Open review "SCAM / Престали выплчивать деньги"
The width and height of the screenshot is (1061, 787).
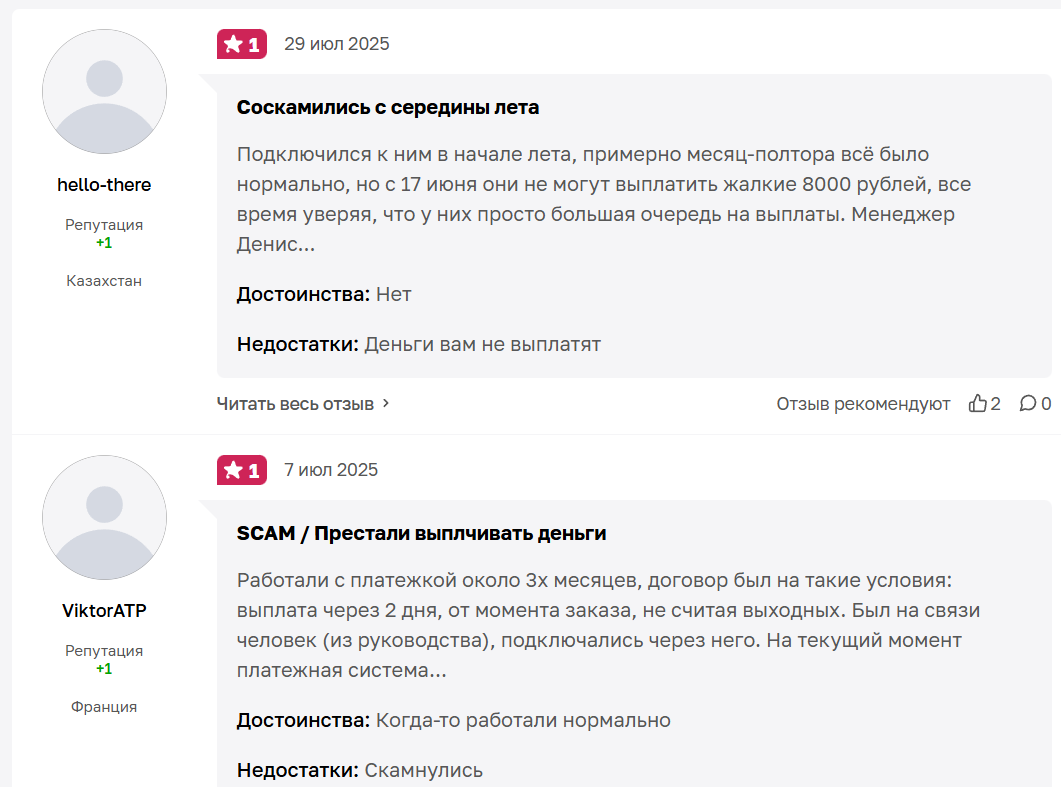421,534
